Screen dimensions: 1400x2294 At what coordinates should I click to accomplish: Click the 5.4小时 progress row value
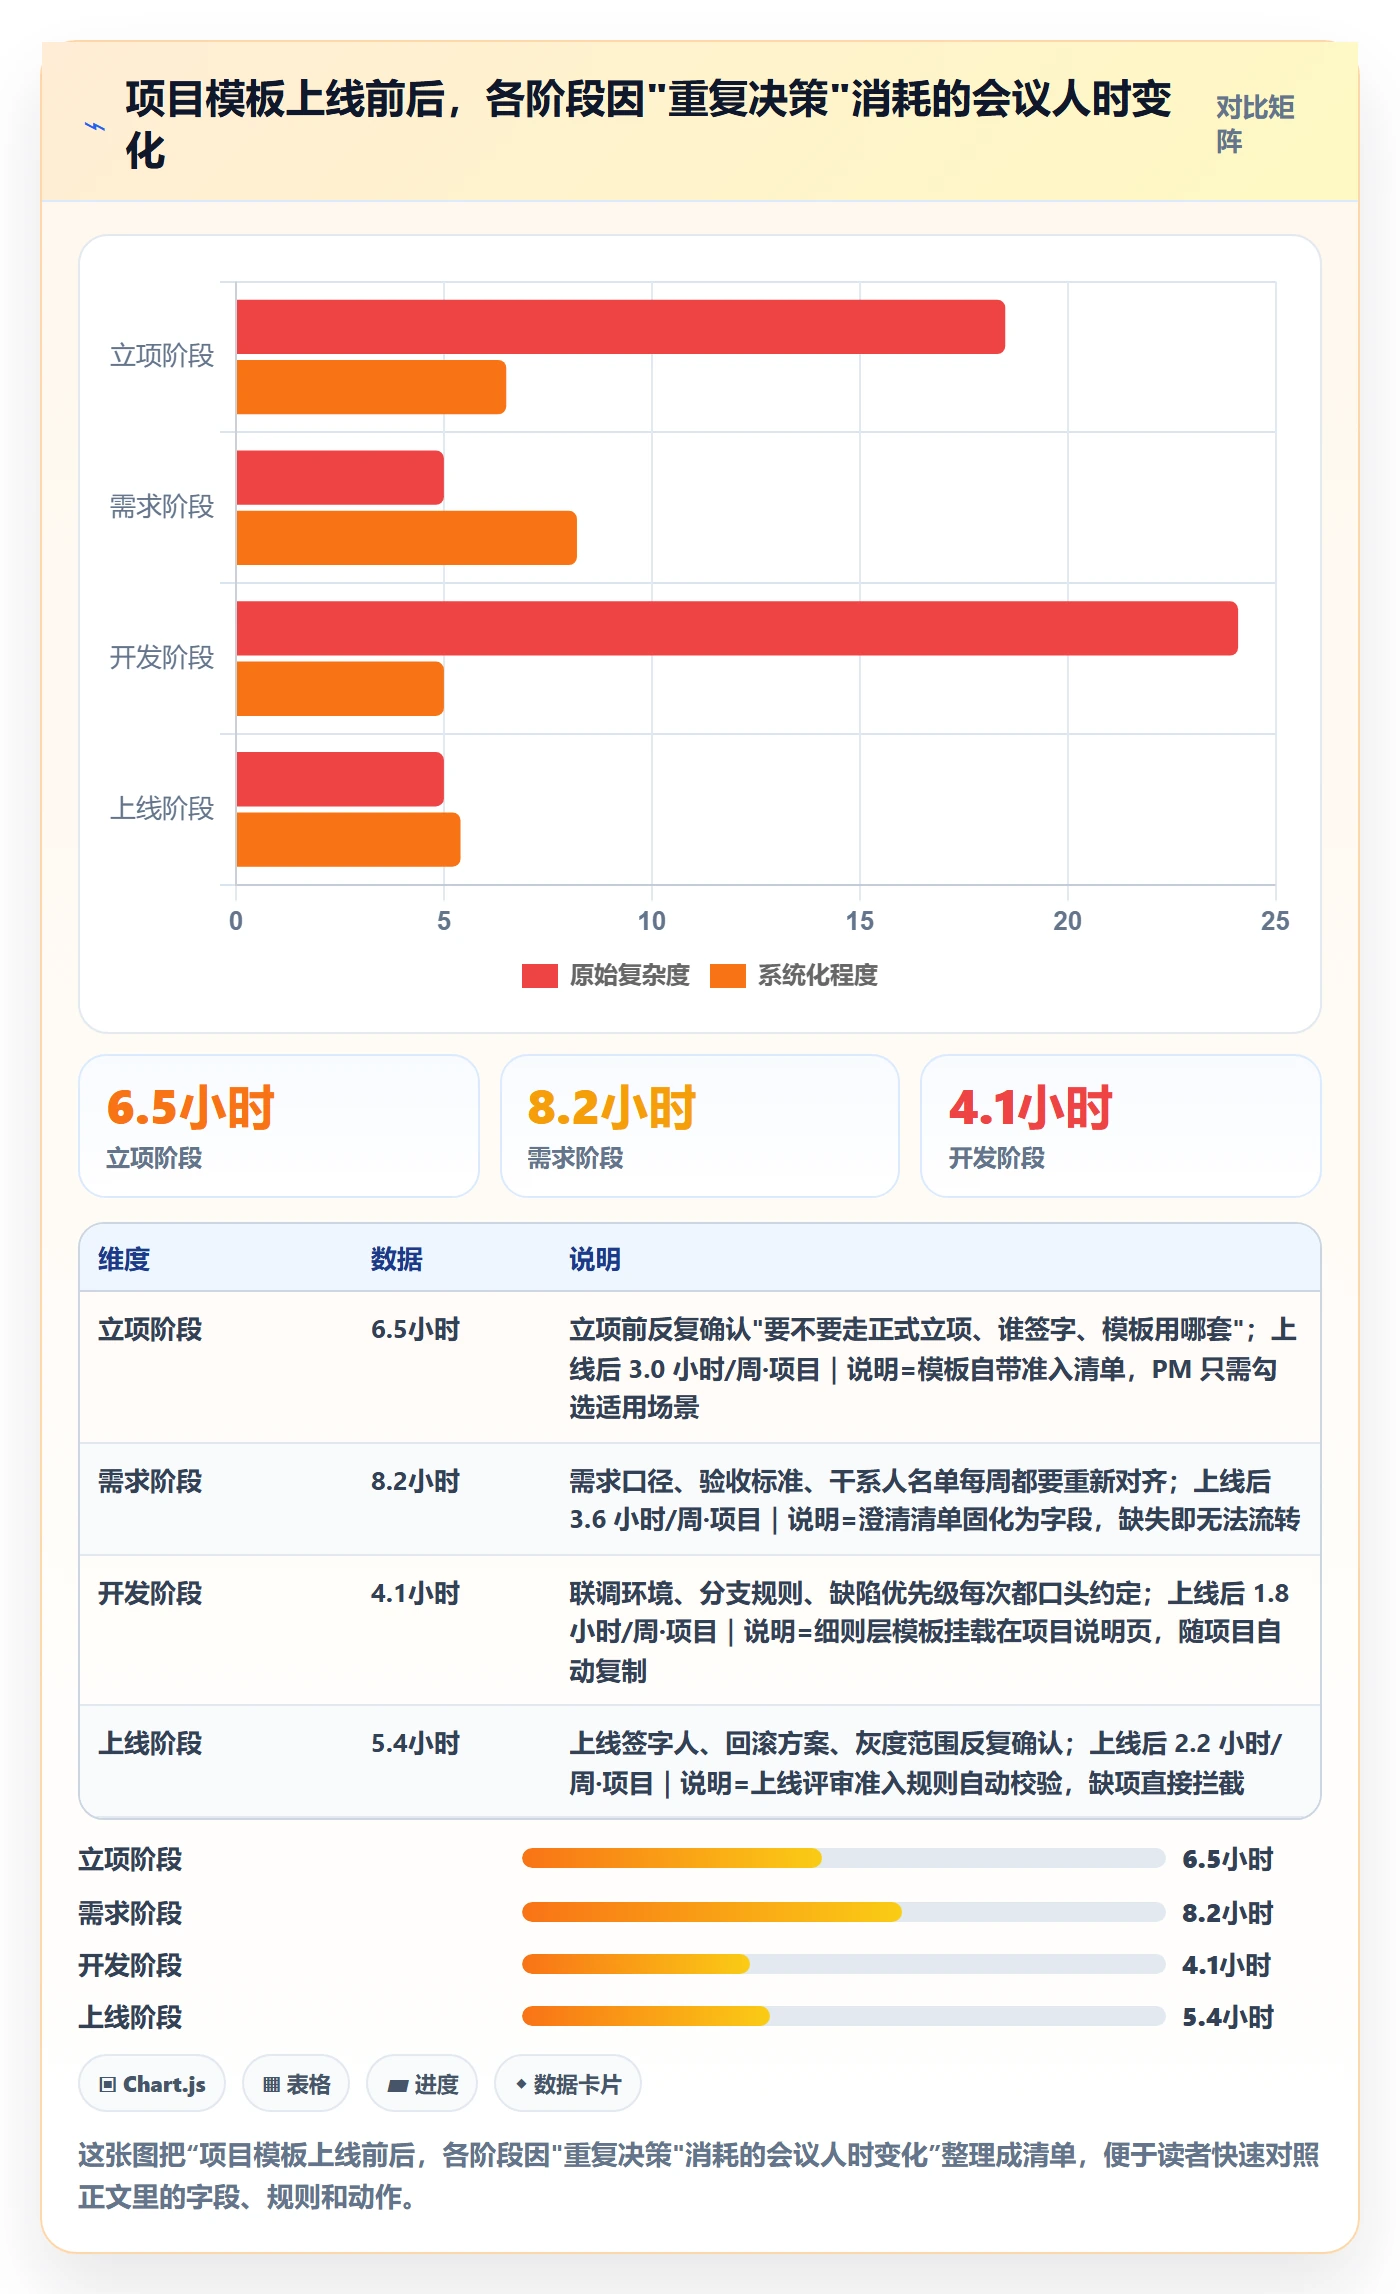1228,2018
